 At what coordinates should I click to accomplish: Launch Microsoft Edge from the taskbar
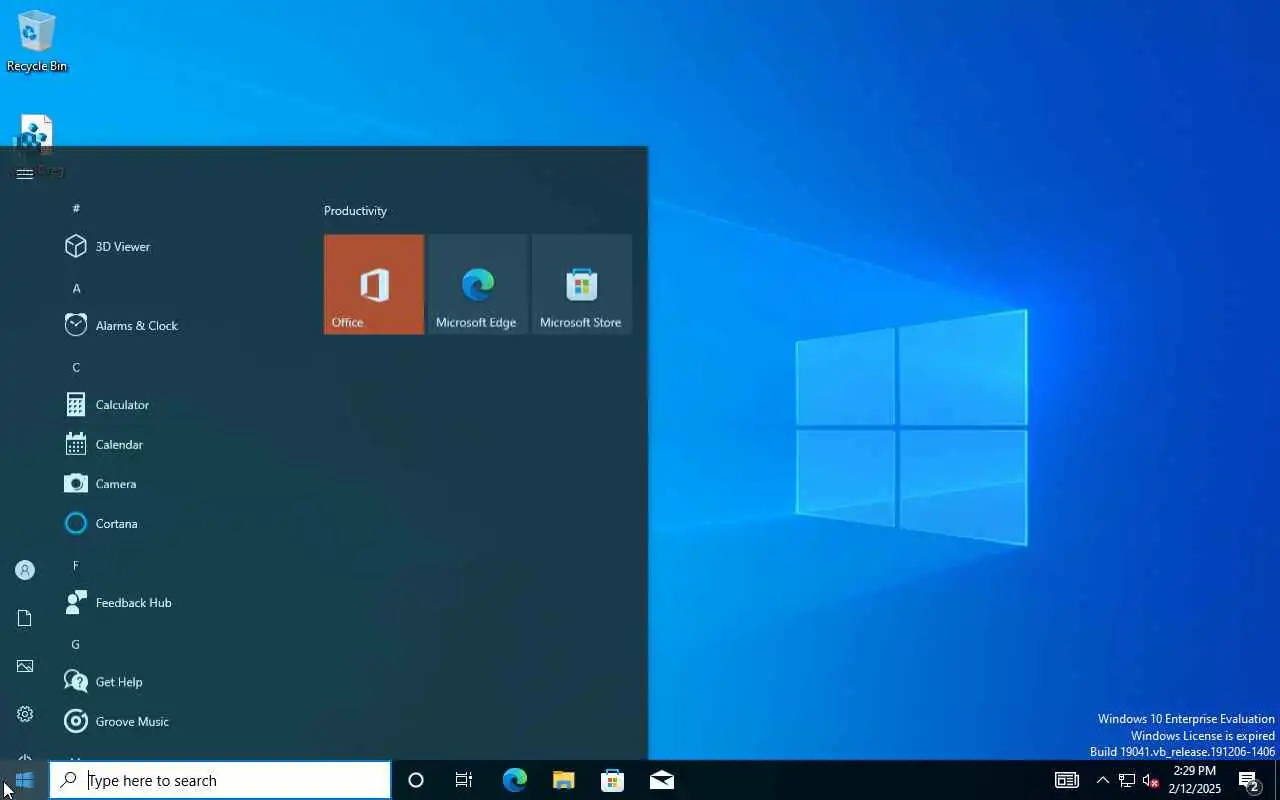514,780
